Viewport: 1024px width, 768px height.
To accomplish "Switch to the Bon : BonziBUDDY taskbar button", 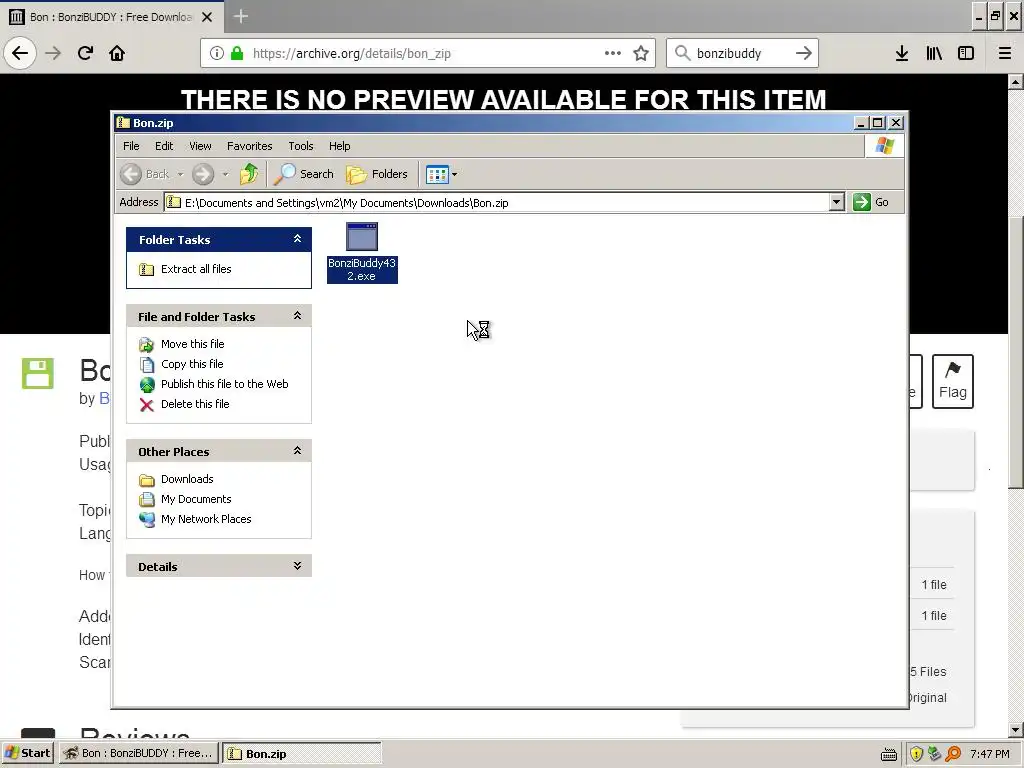I will tap(138, 753).
